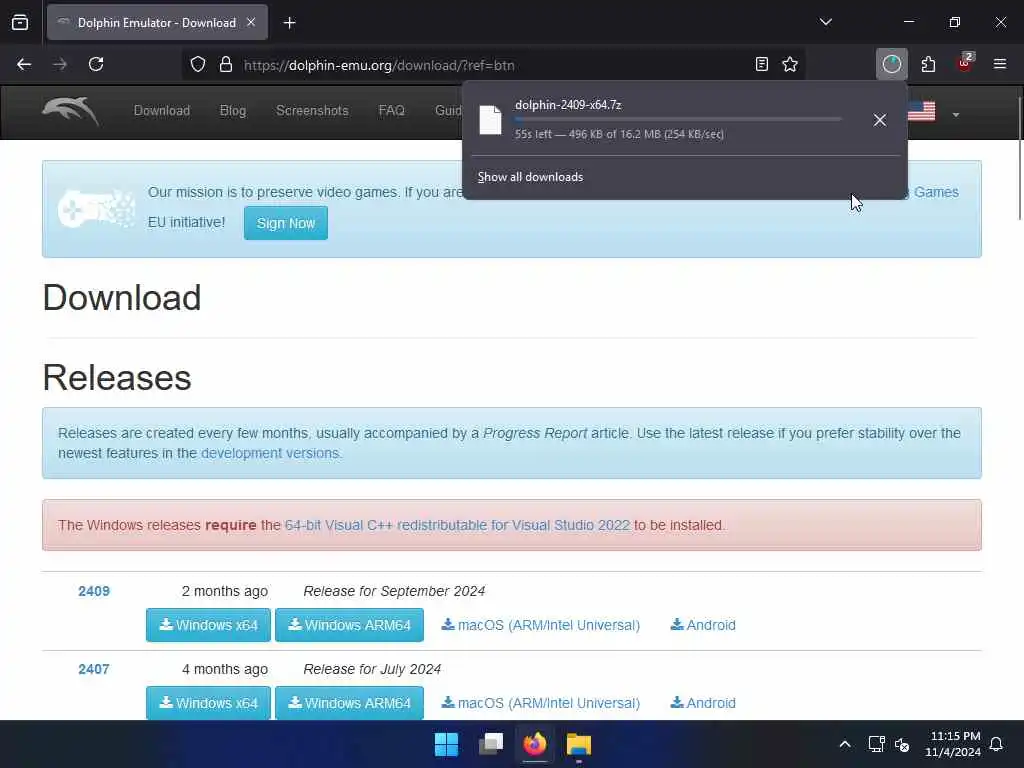
Task: Show hidden tray icons chevron
Action: 844,744
